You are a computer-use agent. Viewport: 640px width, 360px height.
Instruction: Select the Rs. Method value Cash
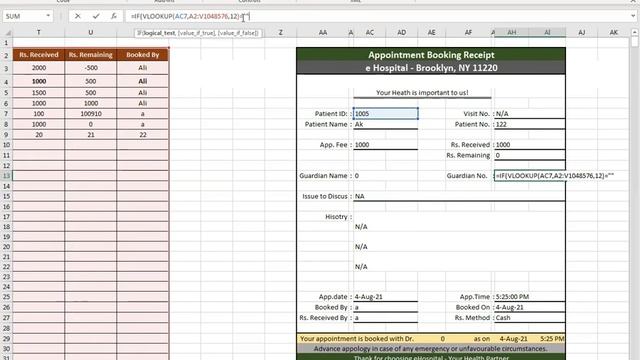[530, 318]
